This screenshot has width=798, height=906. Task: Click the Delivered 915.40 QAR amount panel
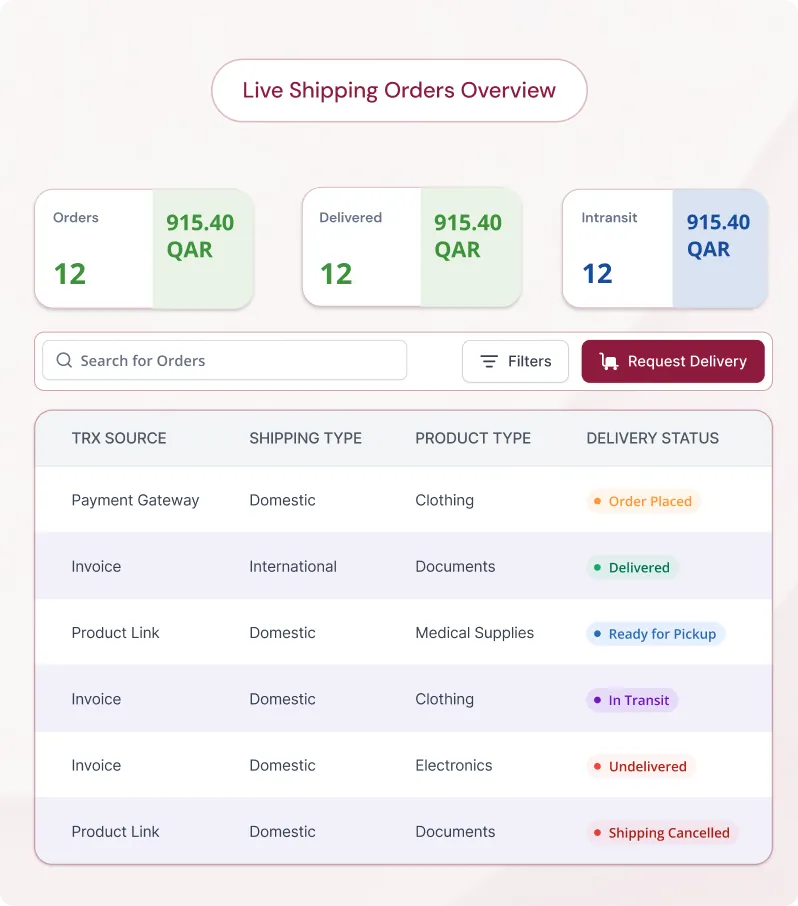(x=471, y=247)
